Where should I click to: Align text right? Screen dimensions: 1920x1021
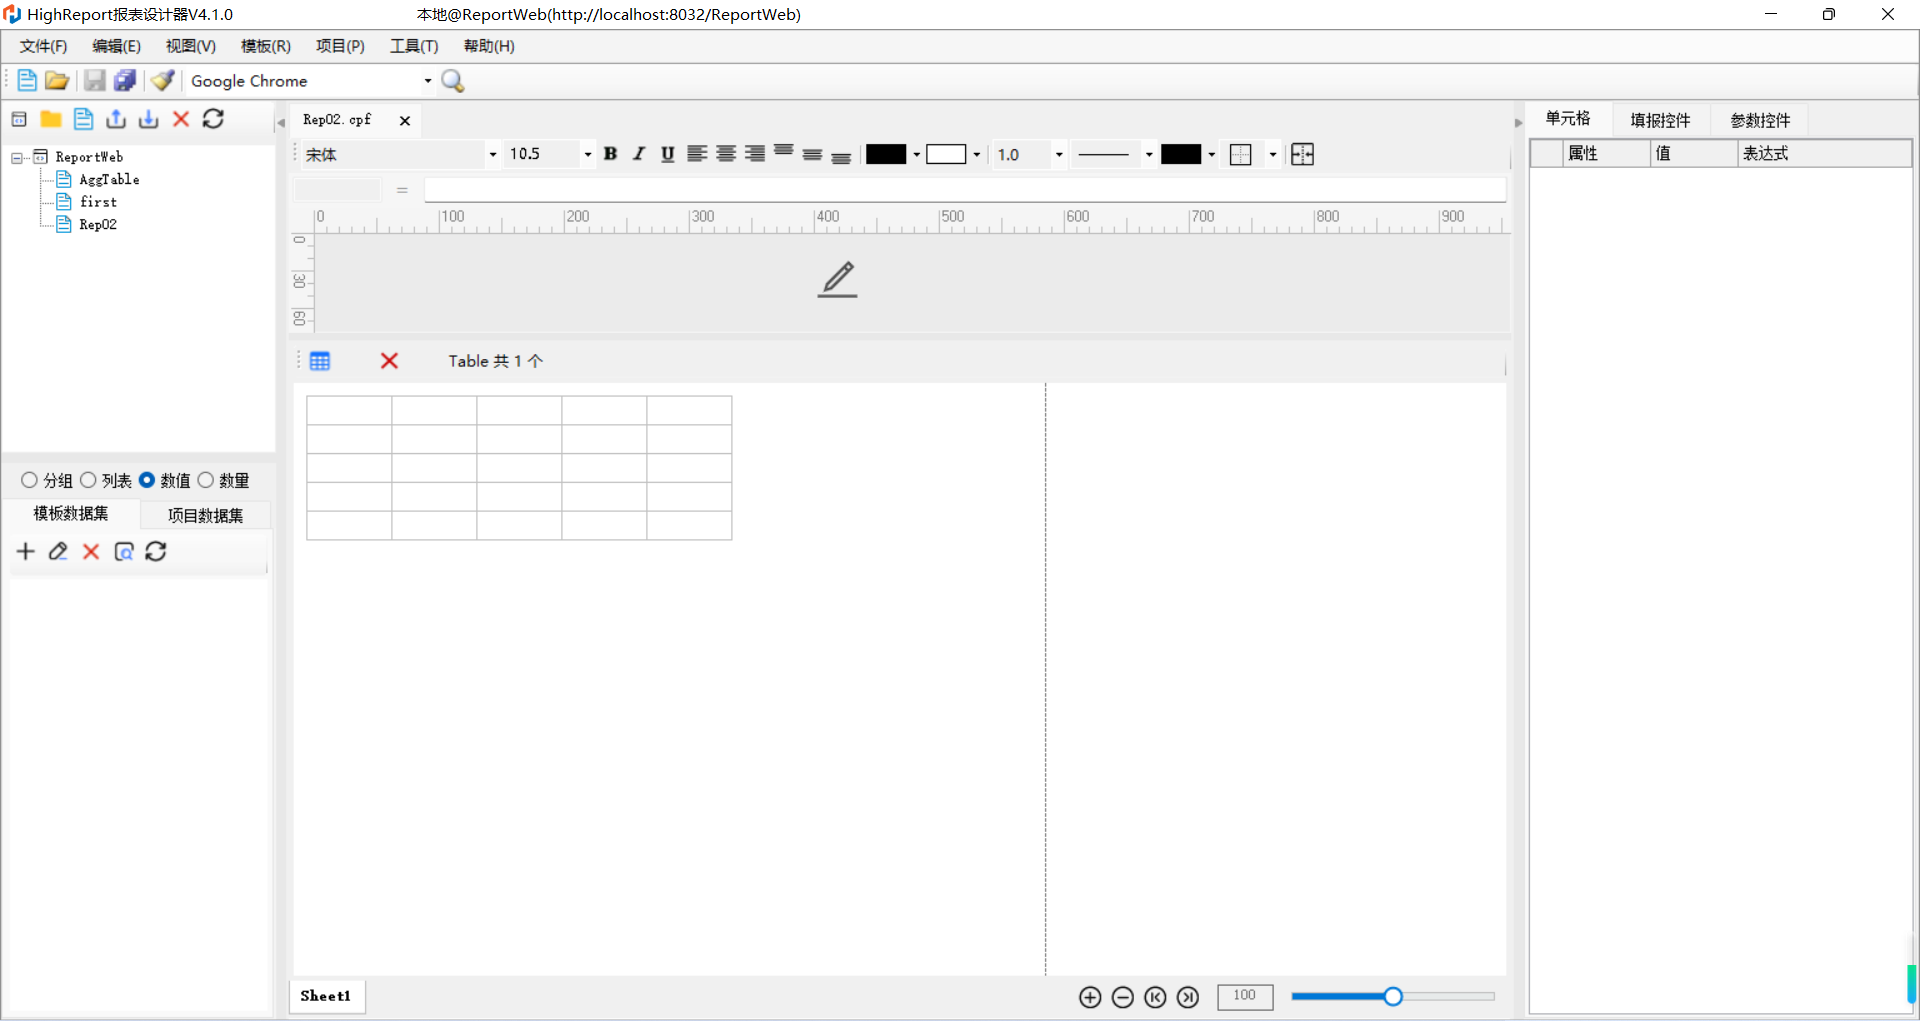coord(755,154)
